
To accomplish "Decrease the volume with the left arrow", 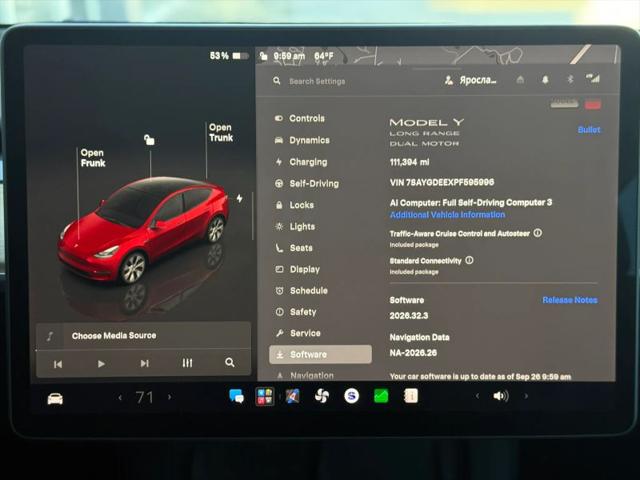I will [477, 396].
